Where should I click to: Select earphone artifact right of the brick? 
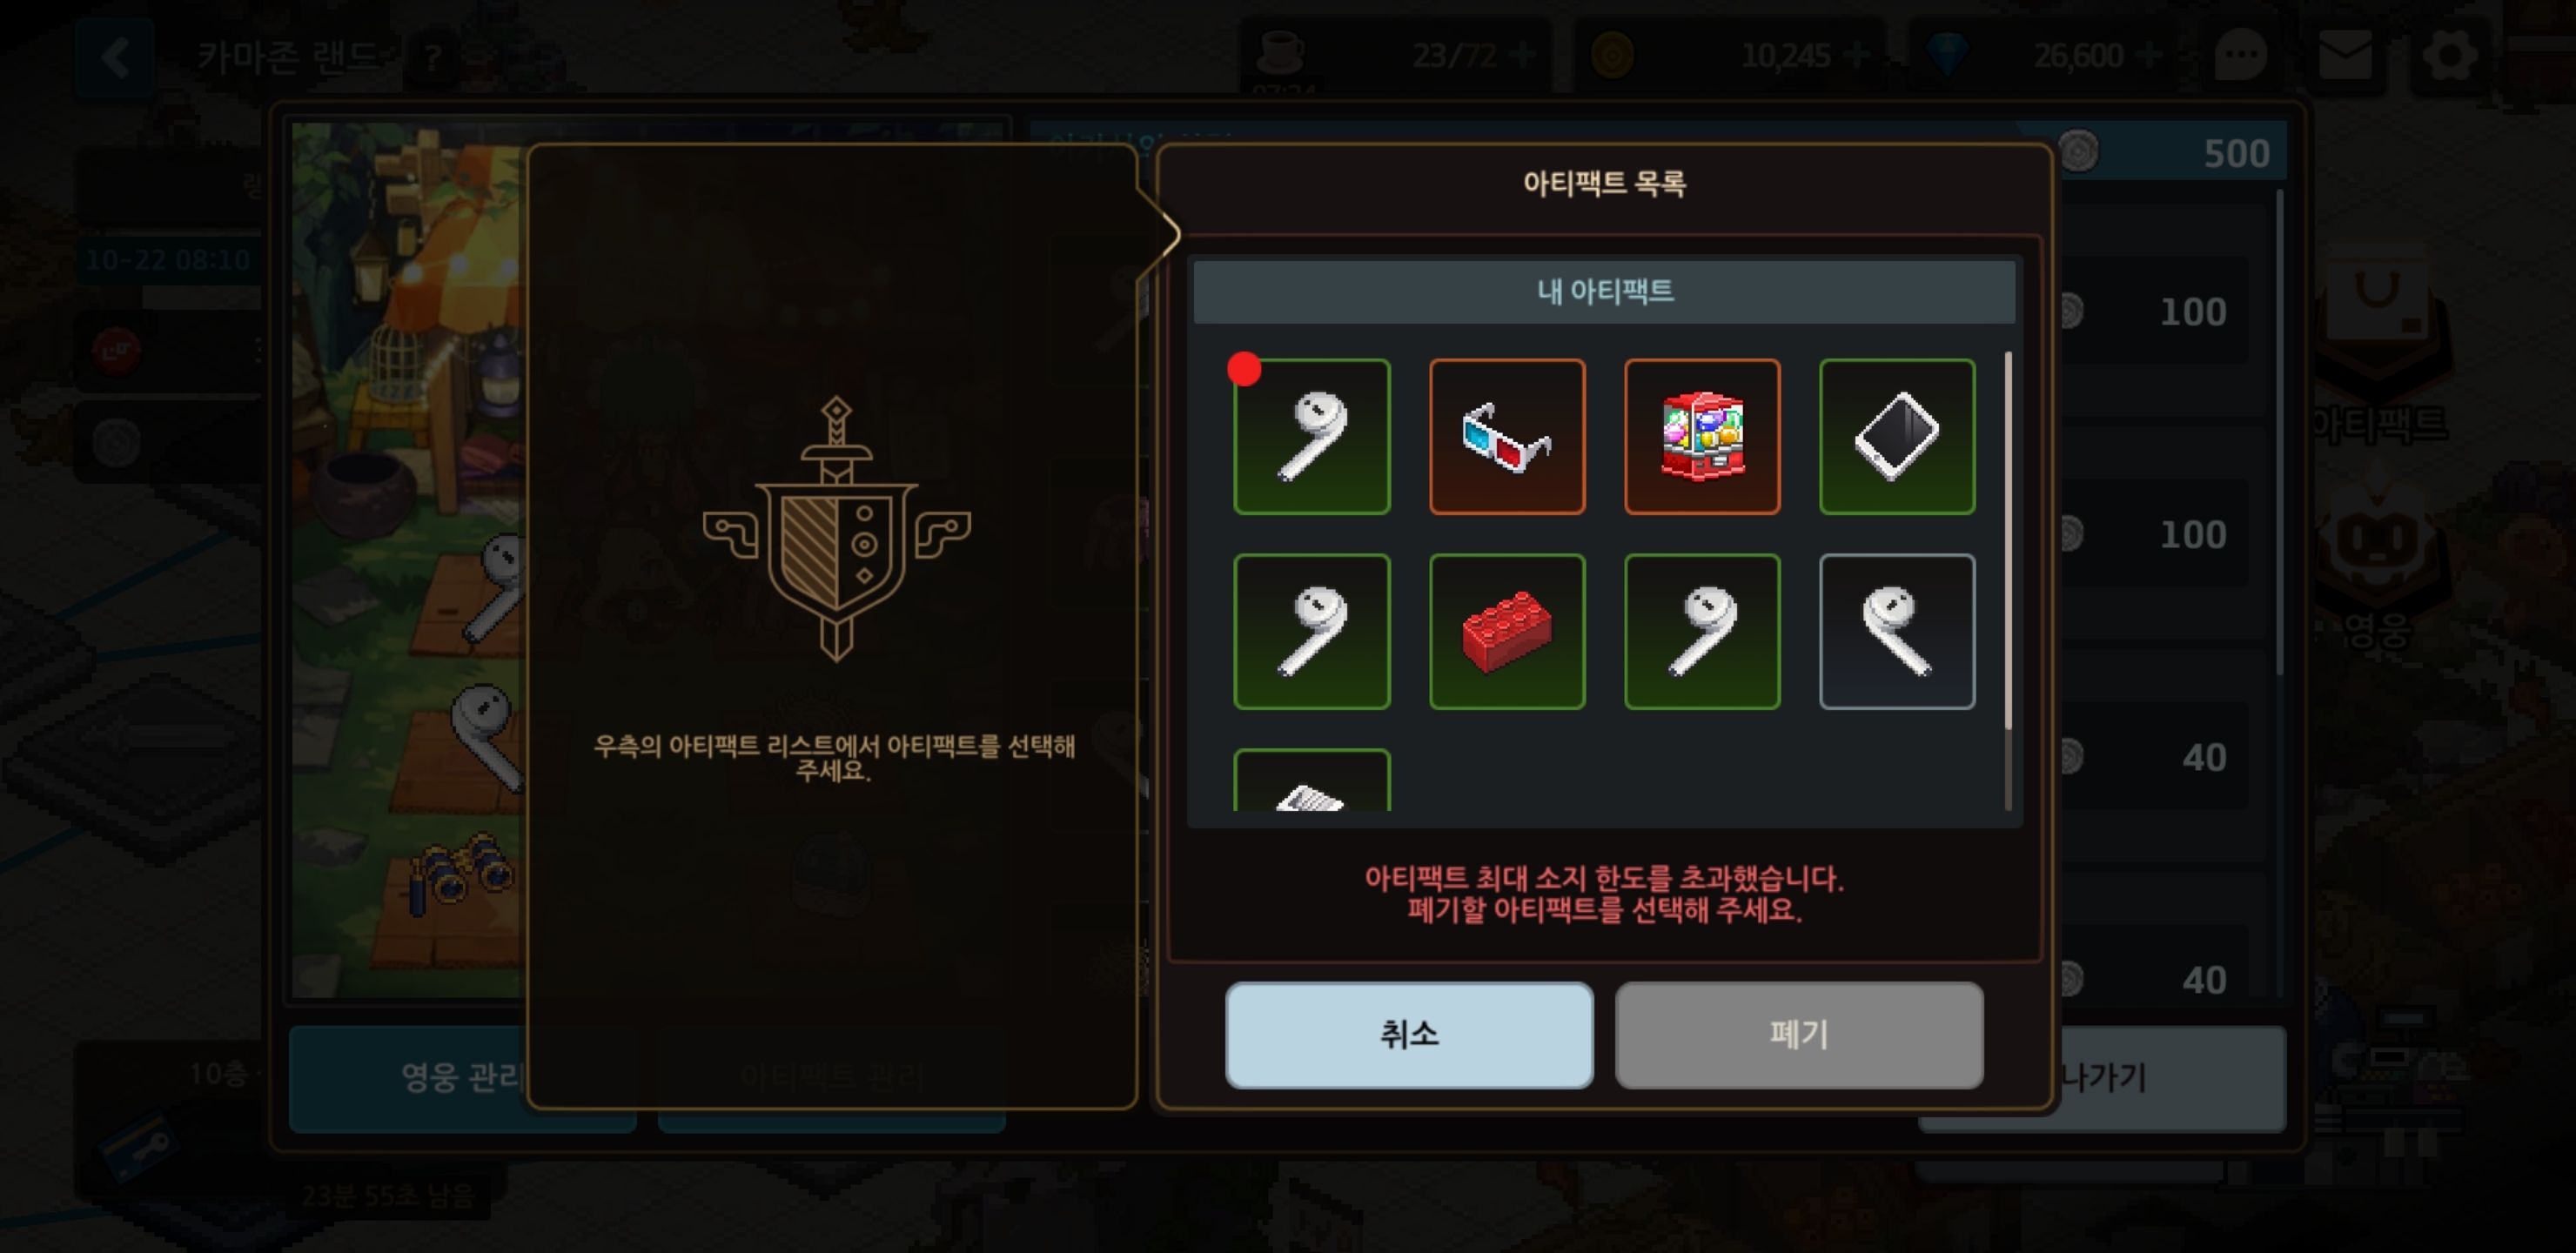coord(1702,632)
